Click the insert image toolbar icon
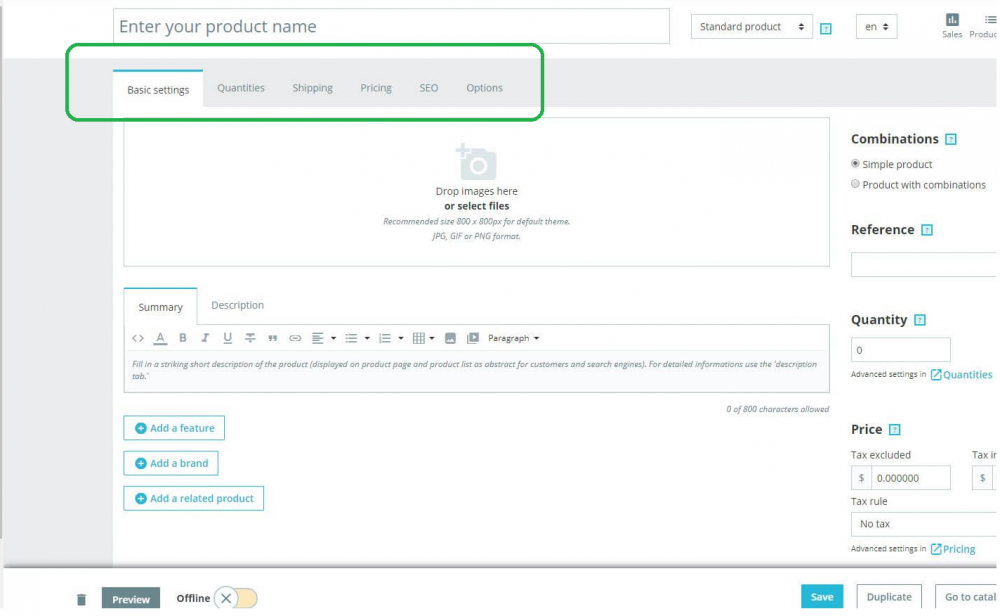The image size is (1000, 616). click(451, 339)
